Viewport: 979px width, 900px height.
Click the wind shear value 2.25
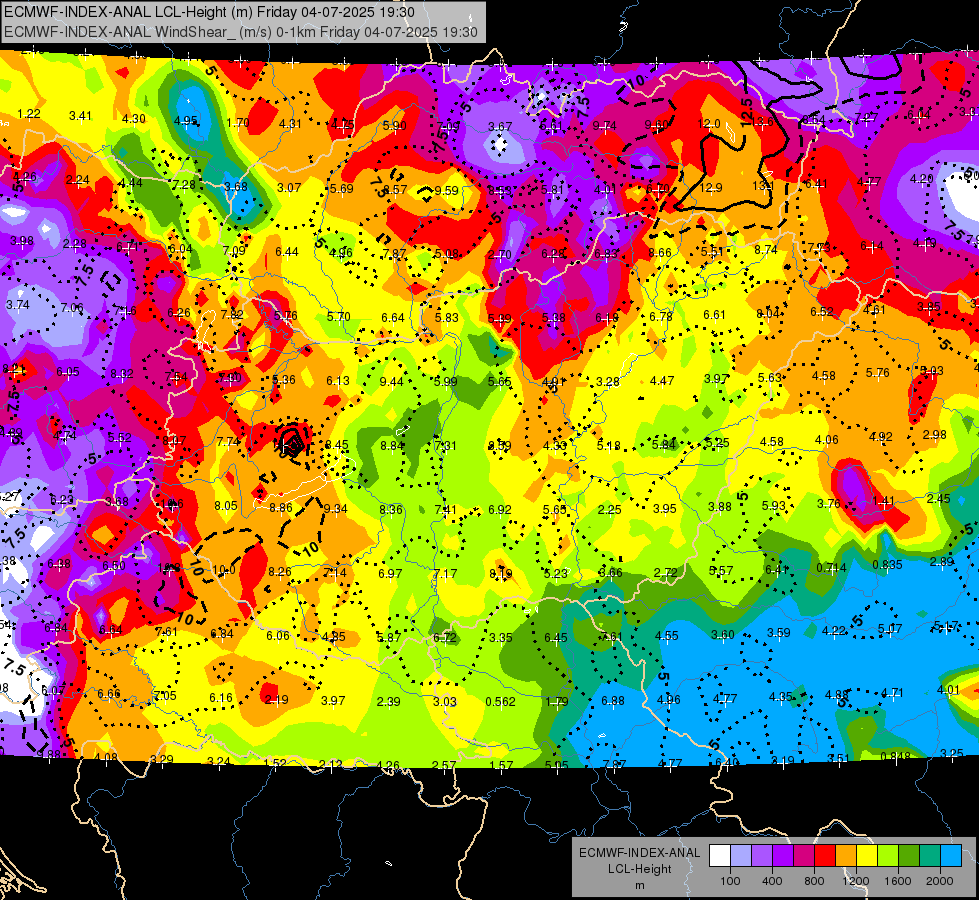click(x=609, y=510)
